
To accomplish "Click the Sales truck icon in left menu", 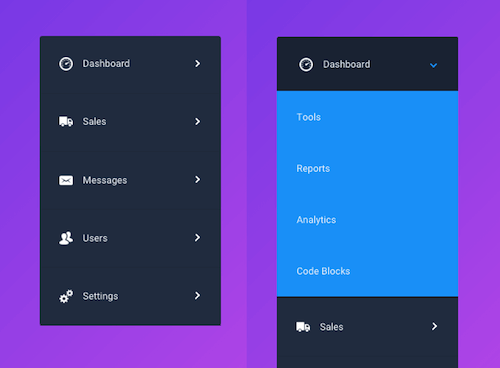I will [66, 122].
